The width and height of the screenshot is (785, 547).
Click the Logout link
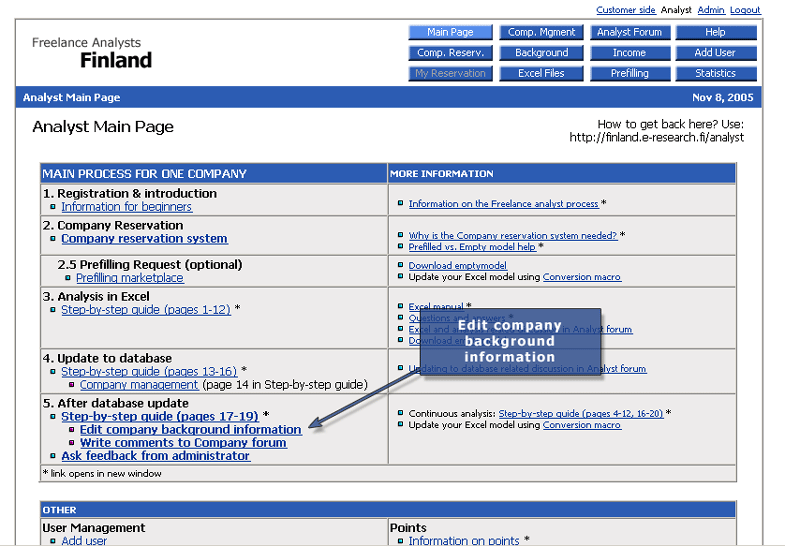click(x=745, y=10)
